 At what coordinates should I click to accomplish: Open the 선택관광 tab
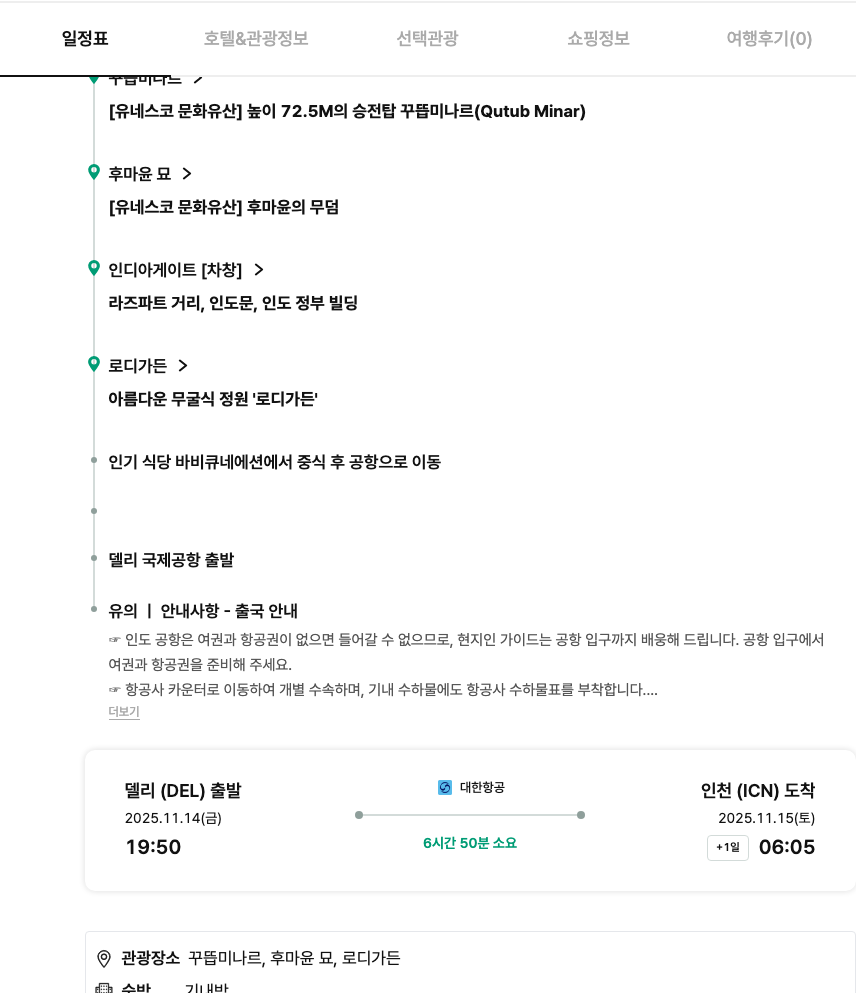coord(427,39)
